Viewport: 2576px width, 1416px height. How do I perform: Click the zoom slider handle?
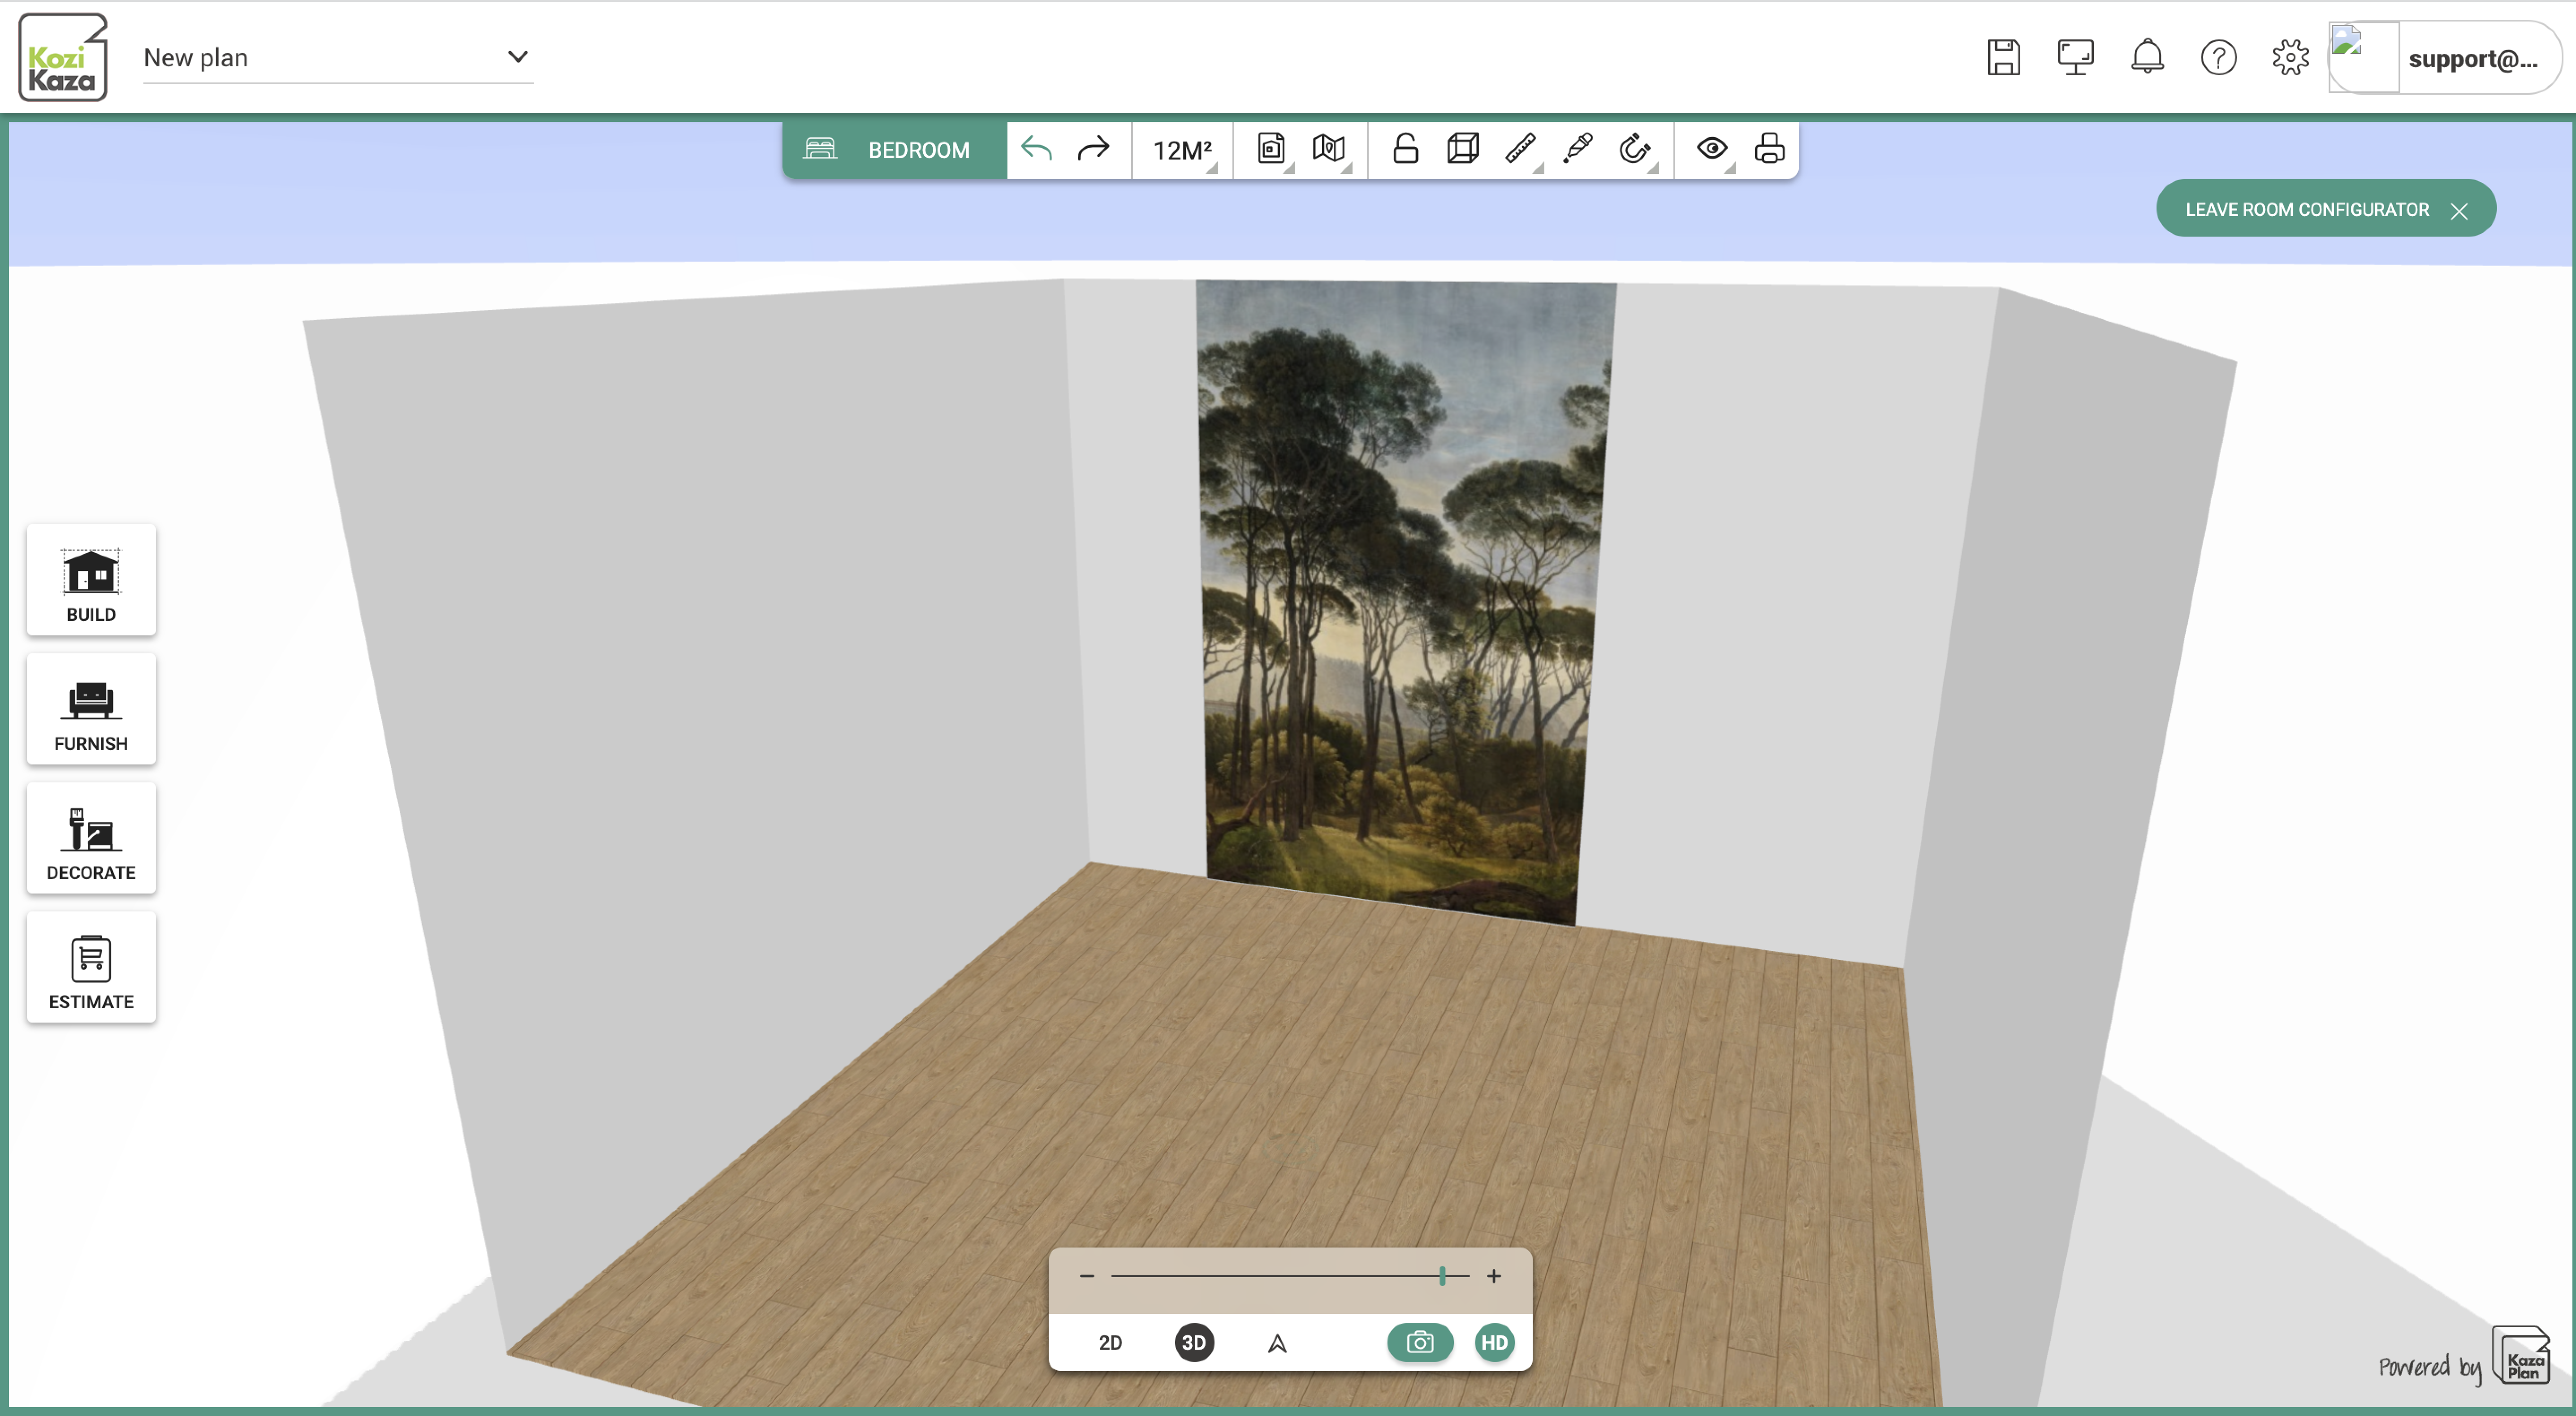pos(1442,1276)
